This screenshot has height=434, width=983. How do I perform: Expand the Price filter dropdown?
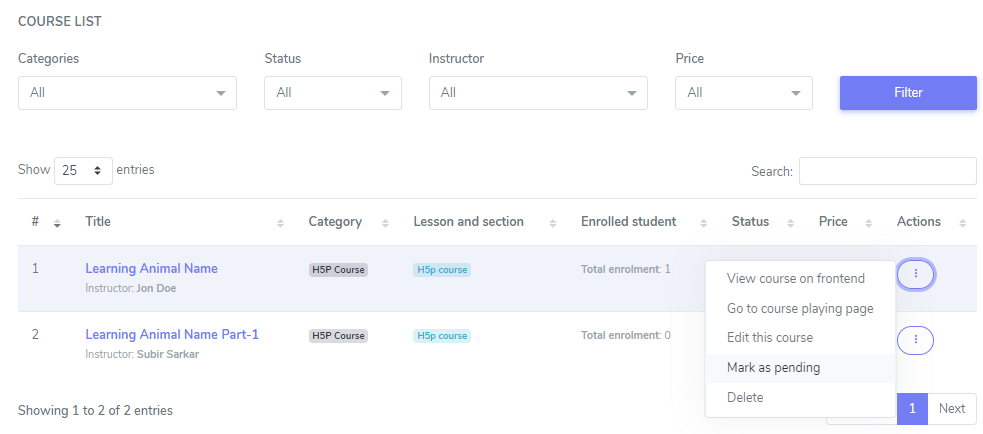pyautogui.click(x=743, y=93)
